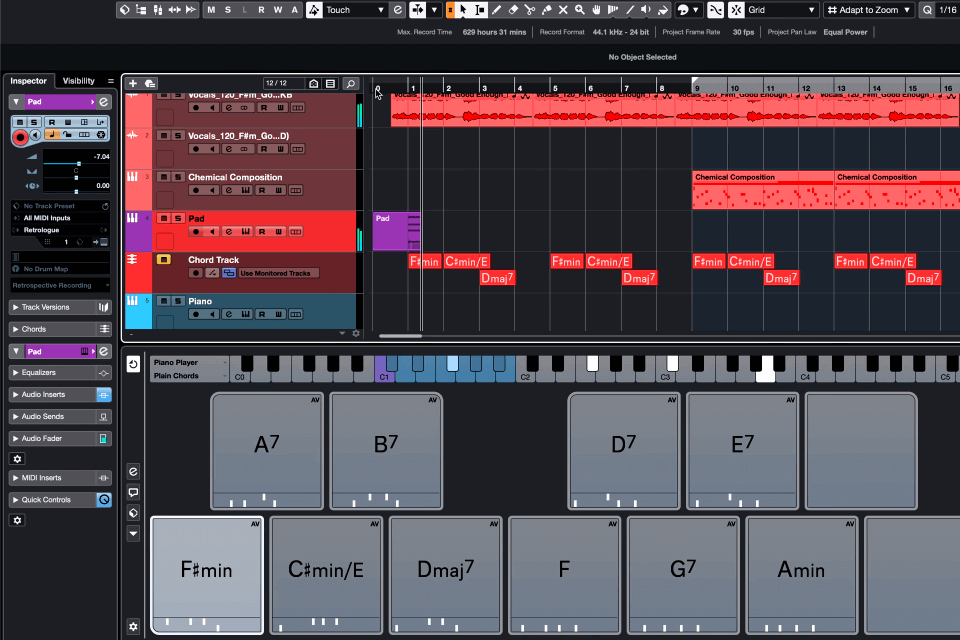Trigger the A7 chord pad
Image resolution: width=960 pixels, height=640 pixels.
pos(267,451)
